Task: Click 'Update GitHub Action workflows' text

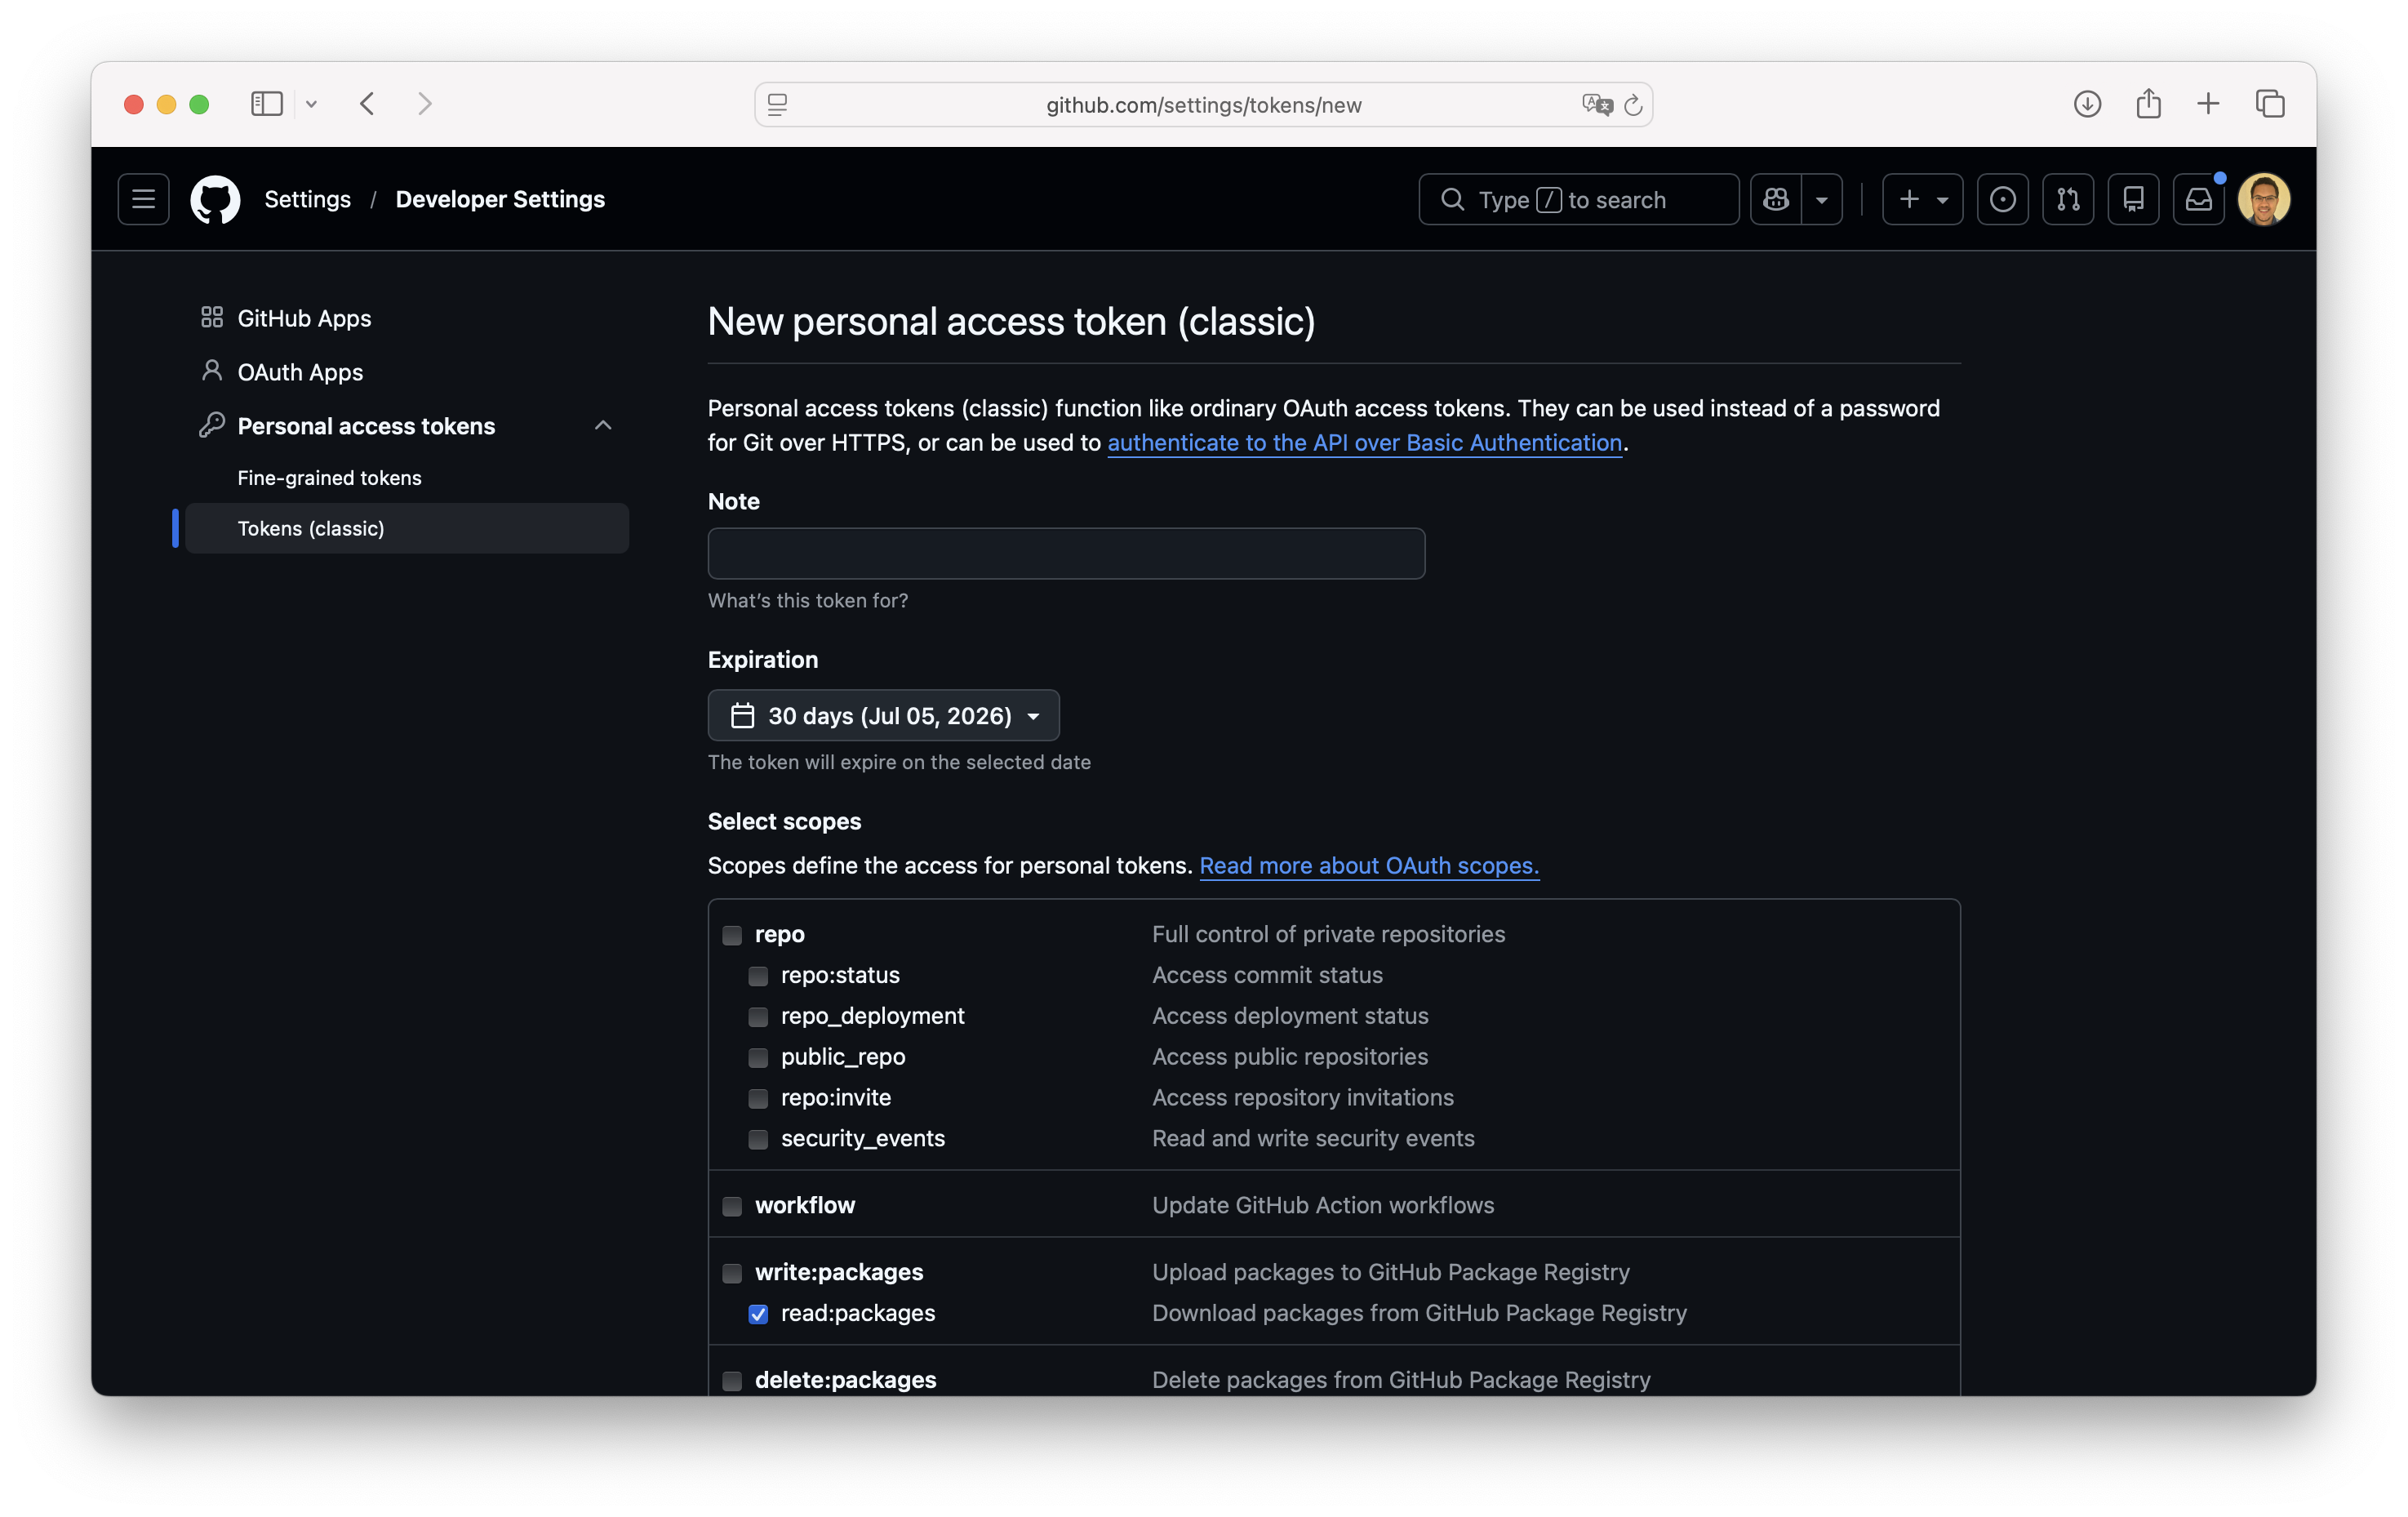Action: (x=1322, y=1205)
